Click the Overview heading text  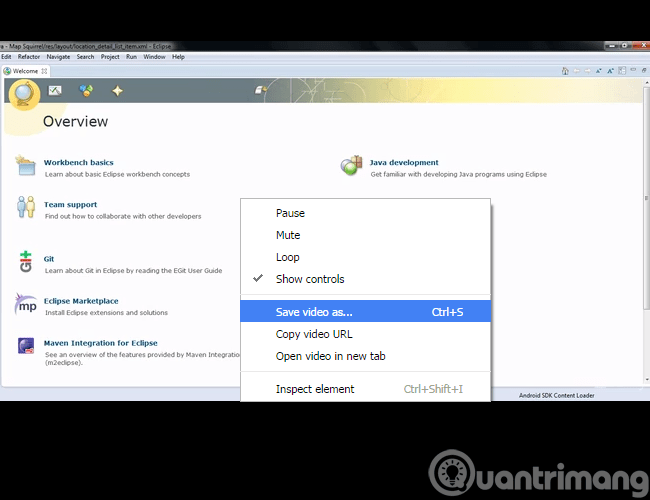75,121
